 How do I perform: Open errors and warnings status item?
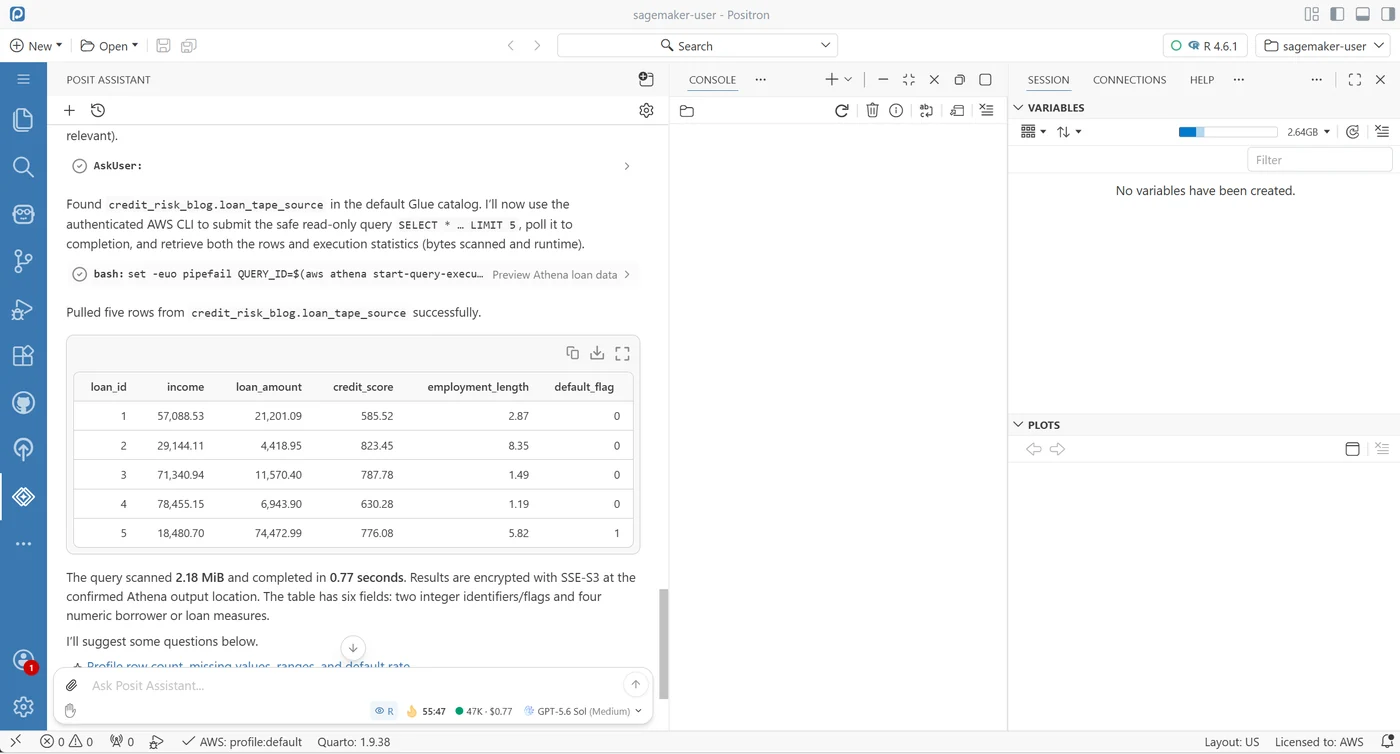click(x=67, y=742)
